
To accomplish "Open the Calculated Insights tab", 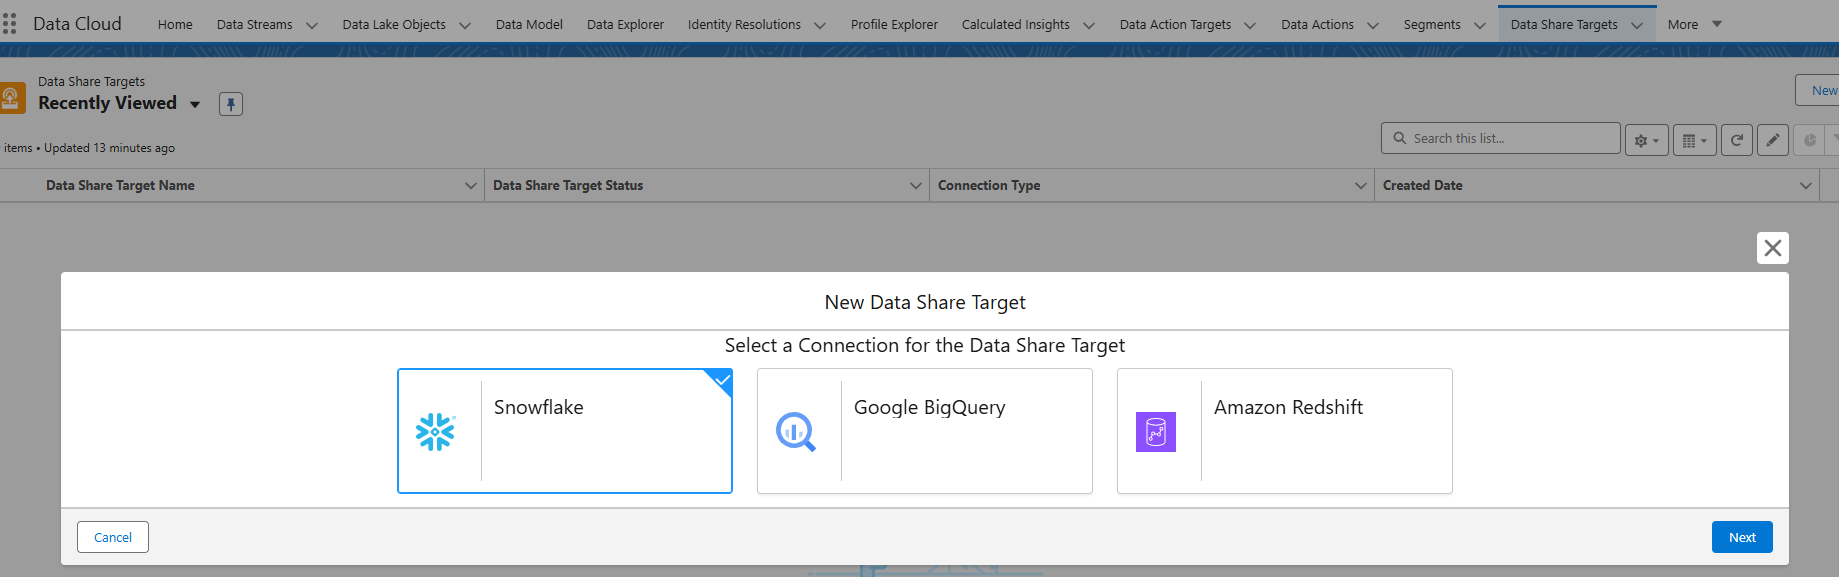I will [1015, 25].
